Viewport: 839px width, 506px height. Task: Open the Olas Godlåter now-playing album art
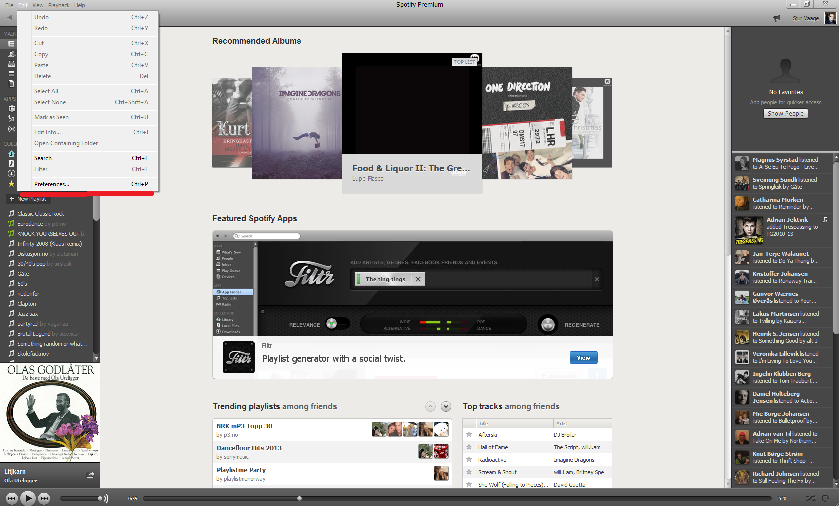(50, 412)
